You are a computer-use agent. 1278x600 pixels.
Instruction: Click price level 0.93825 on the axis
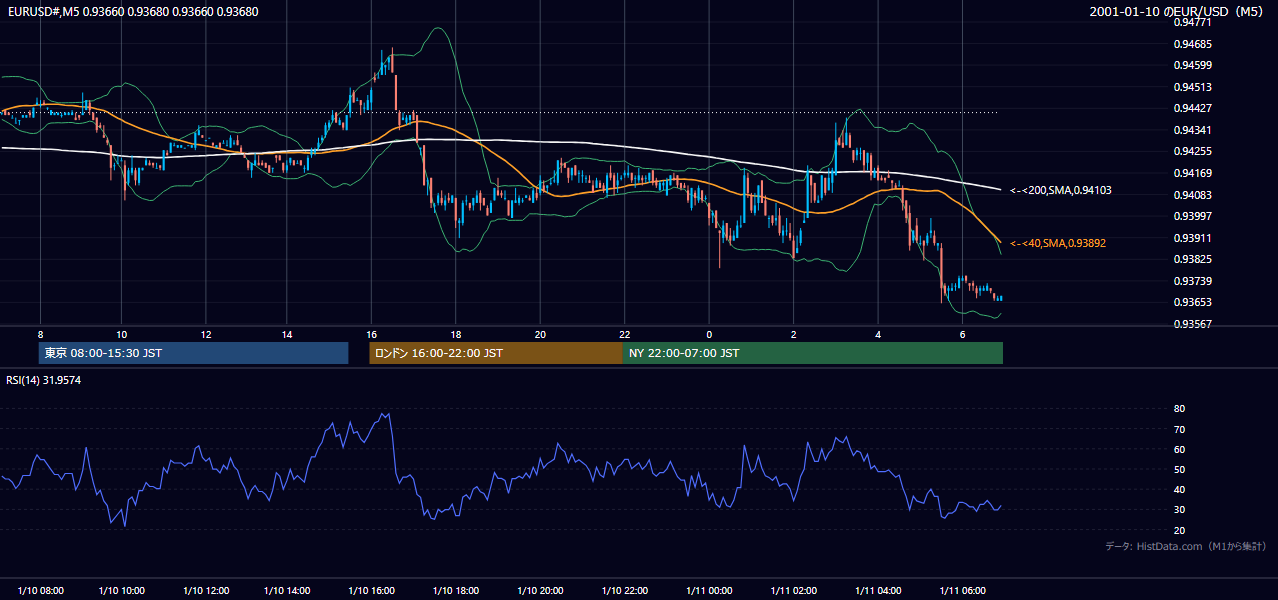[x=1192, y=259]
